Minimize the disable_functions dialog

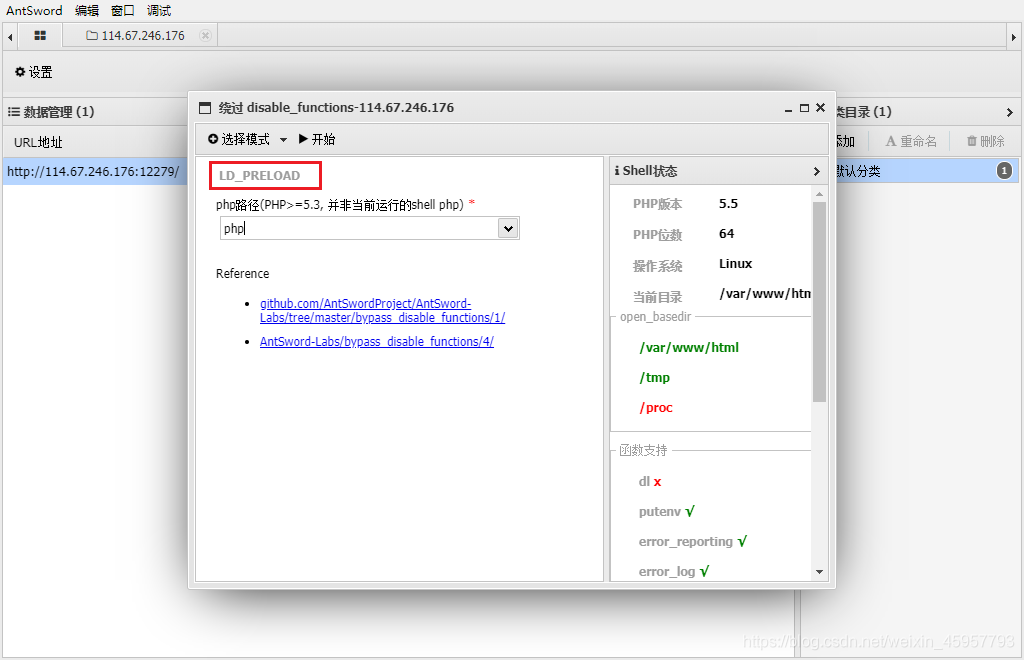click(x=788, y=108)
